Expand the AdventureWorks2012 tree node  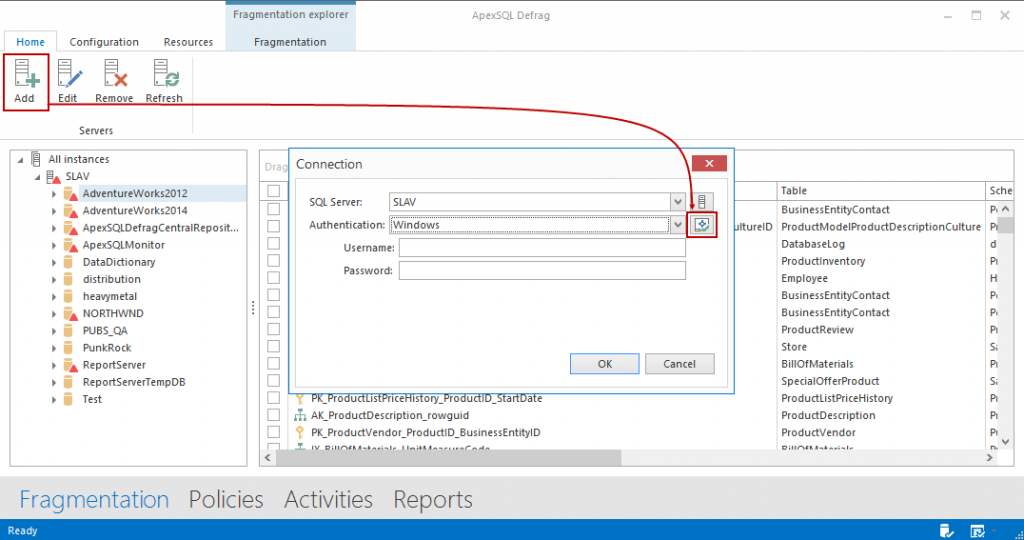pos(54,194)
